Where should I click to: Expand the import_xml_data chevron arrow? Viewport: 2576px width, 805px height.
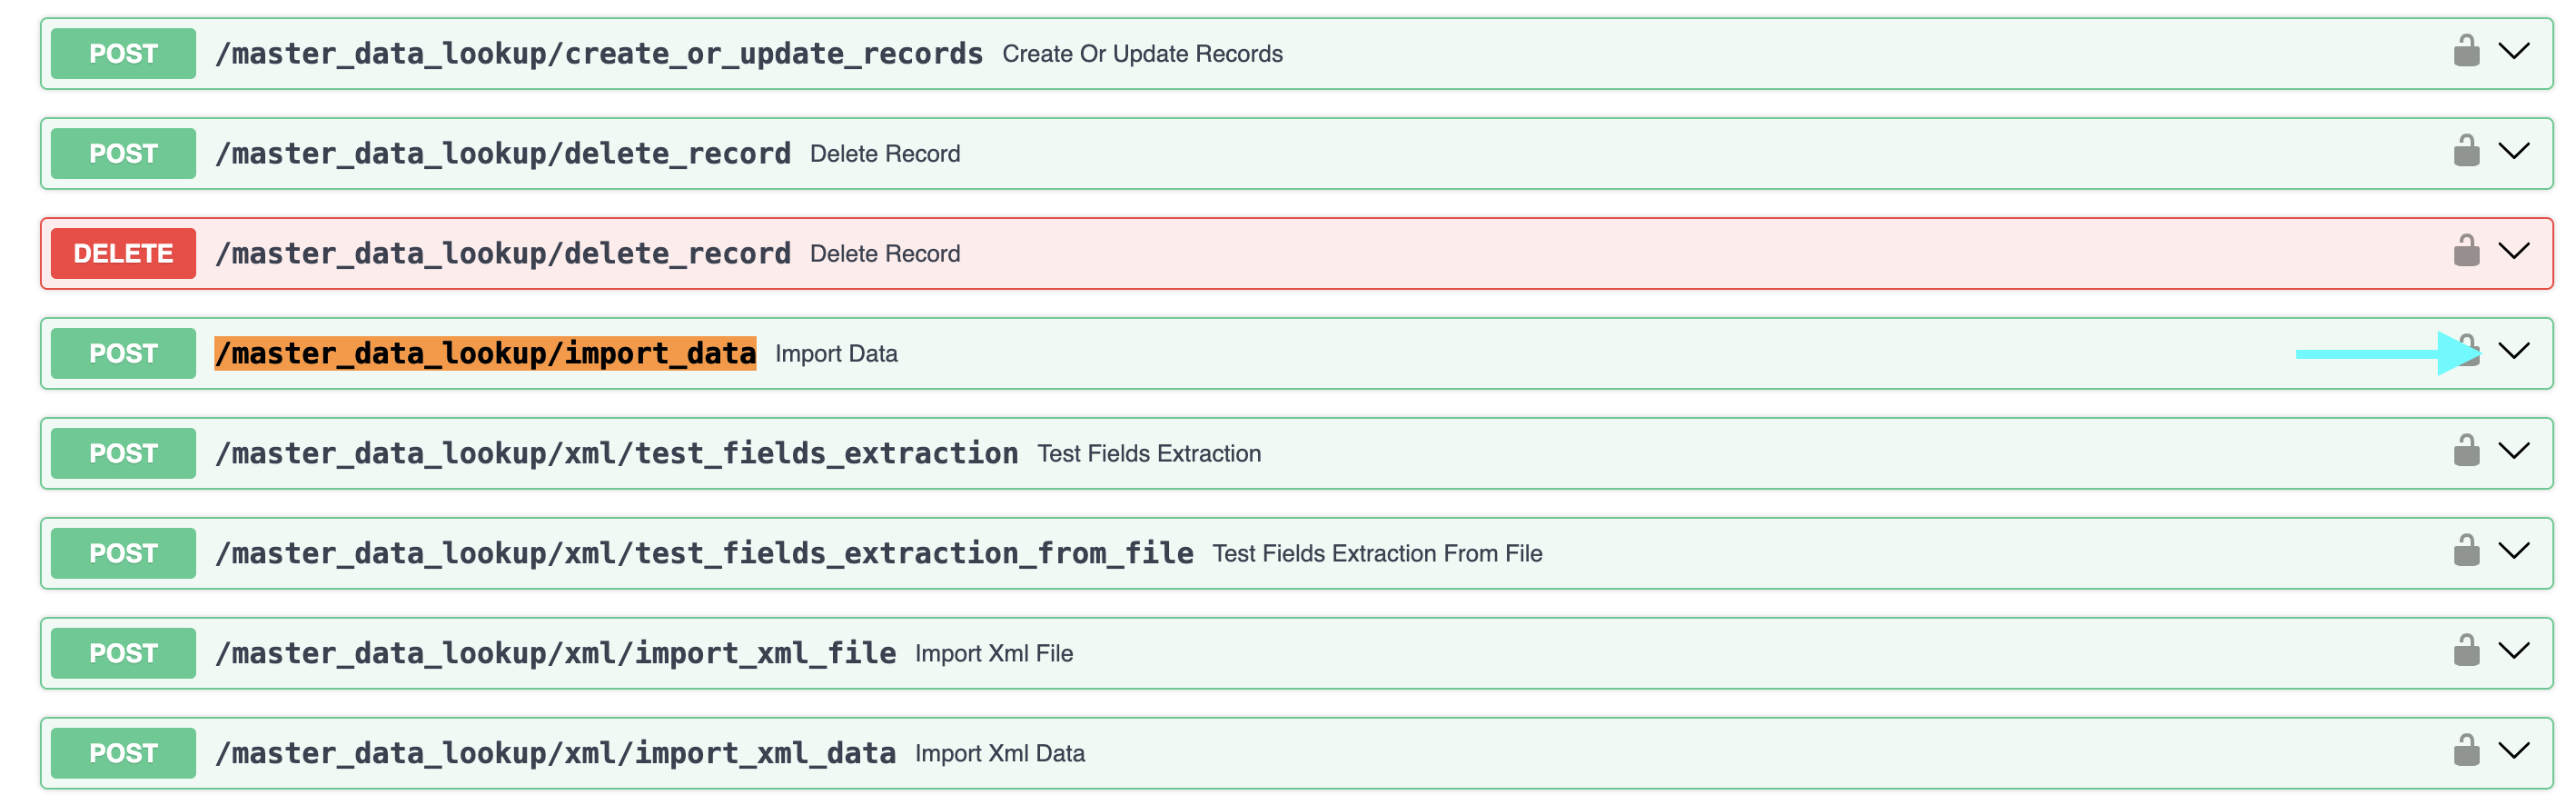click(2513, 751)
